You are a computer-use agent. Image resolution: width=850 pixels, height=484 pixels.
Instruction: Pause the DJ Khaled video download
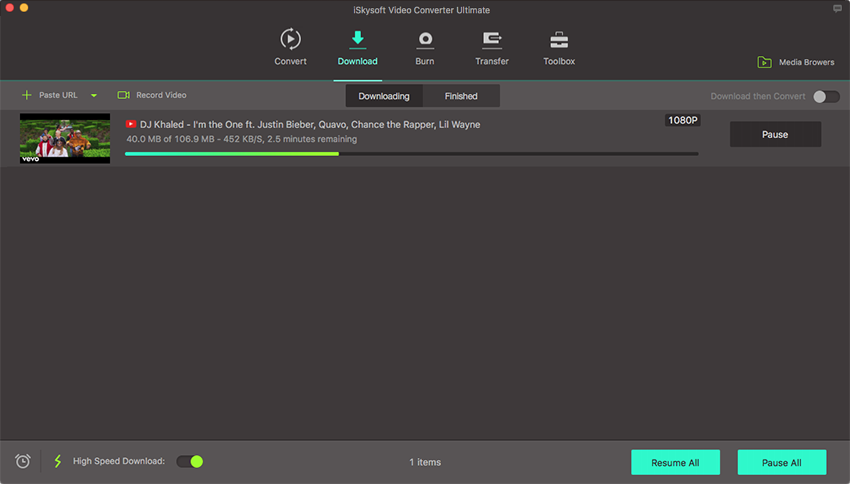click(775, 134)
